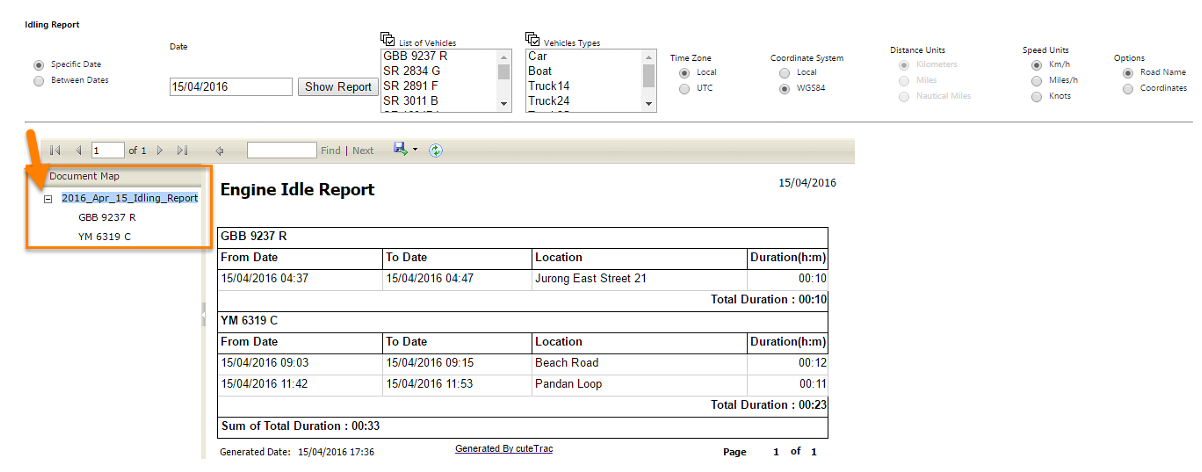This screenshot has width=1202, height=472.
Task: Click the Date input field
Action: (231, 87)
